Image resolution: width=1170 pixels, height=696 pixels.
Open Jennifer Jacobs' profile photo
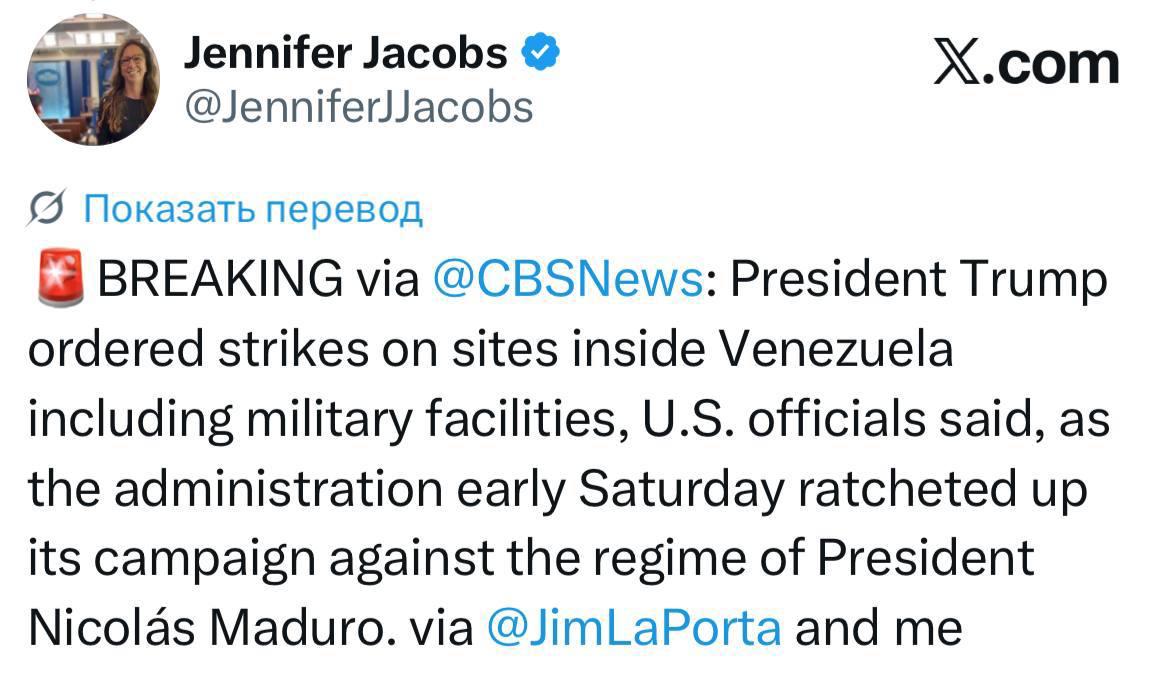(93, 80)
